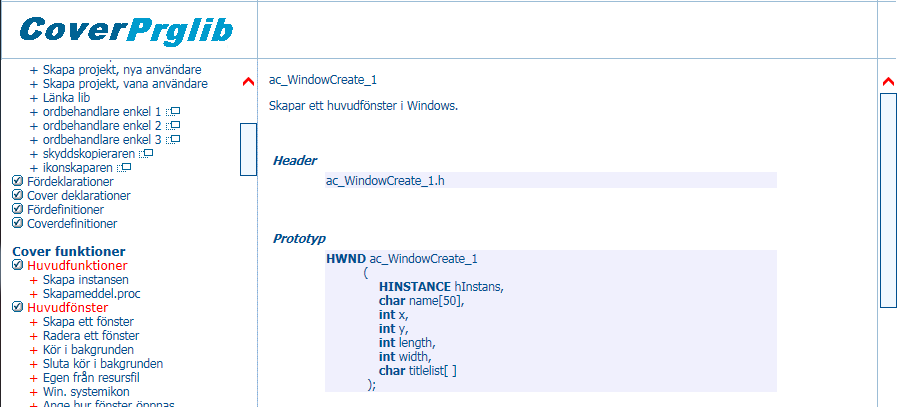Viewport: 904px width, 407px height.
Task: Expand plus sign before Skapa instansen
Action: [x=33, y=280]
